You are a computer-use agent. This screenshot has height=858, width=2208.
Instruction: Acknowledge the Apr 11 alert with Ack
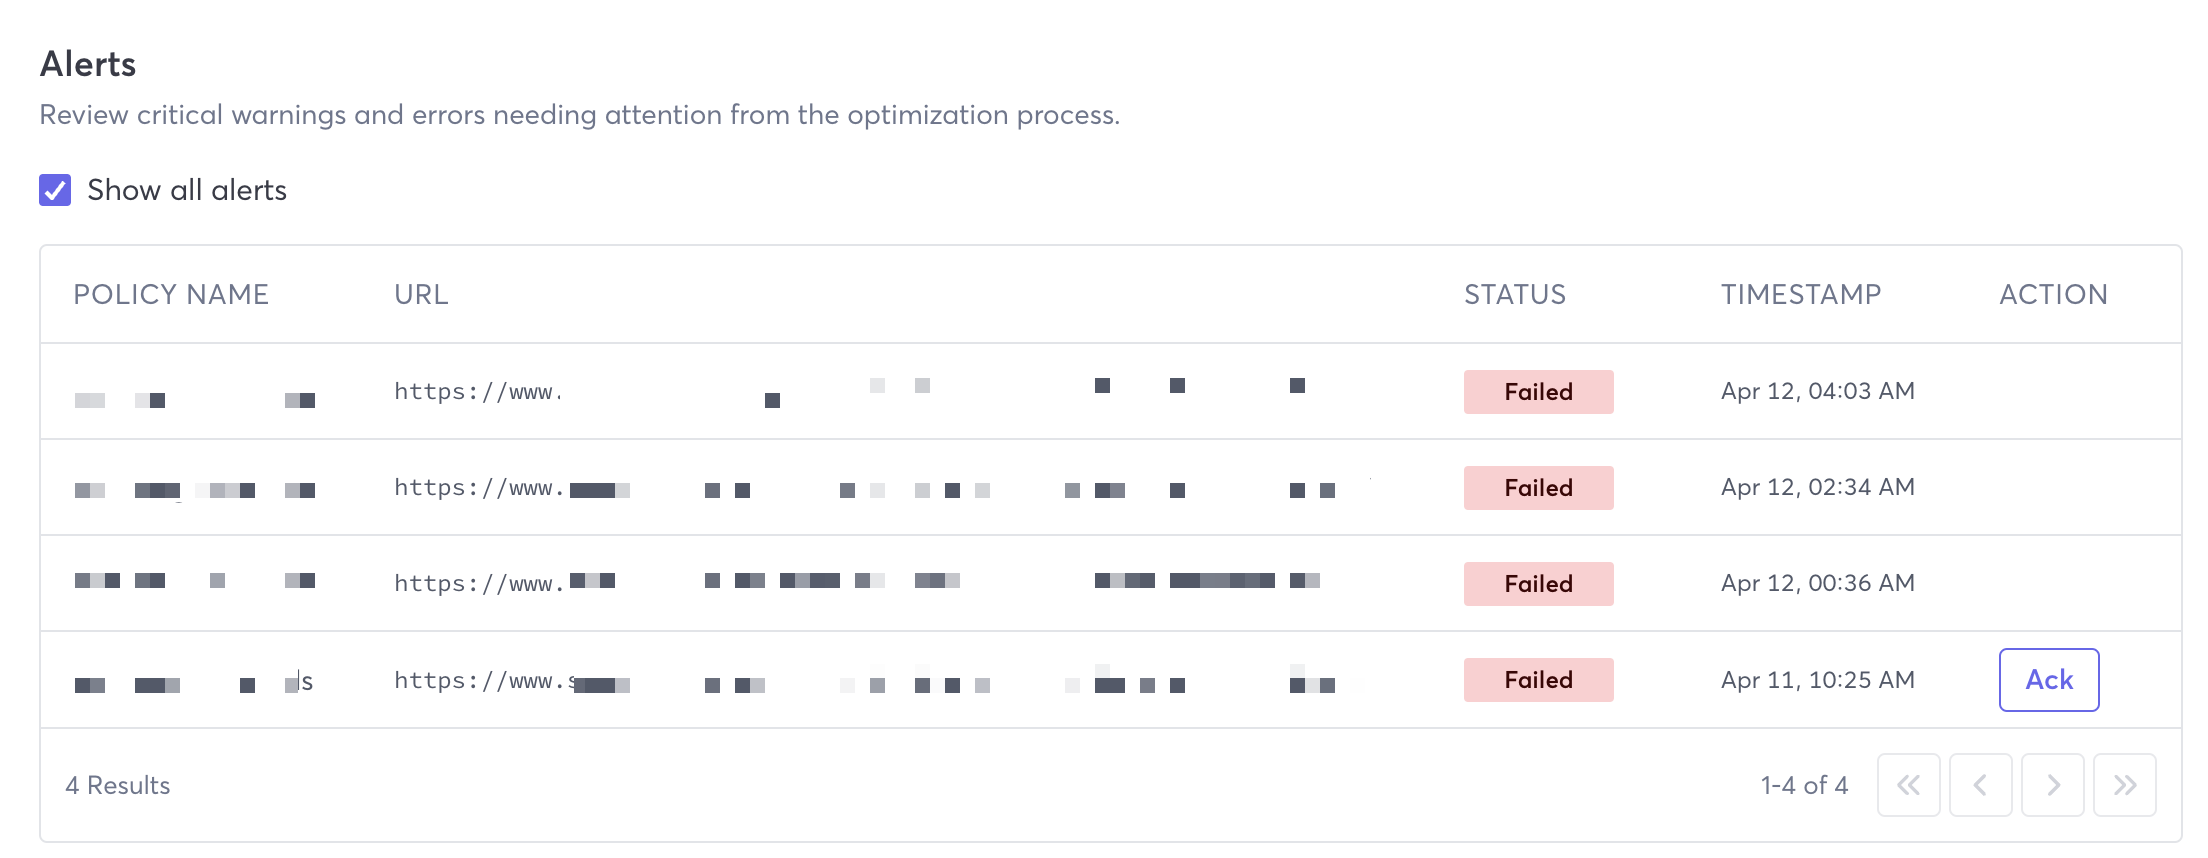point(2048,680)
